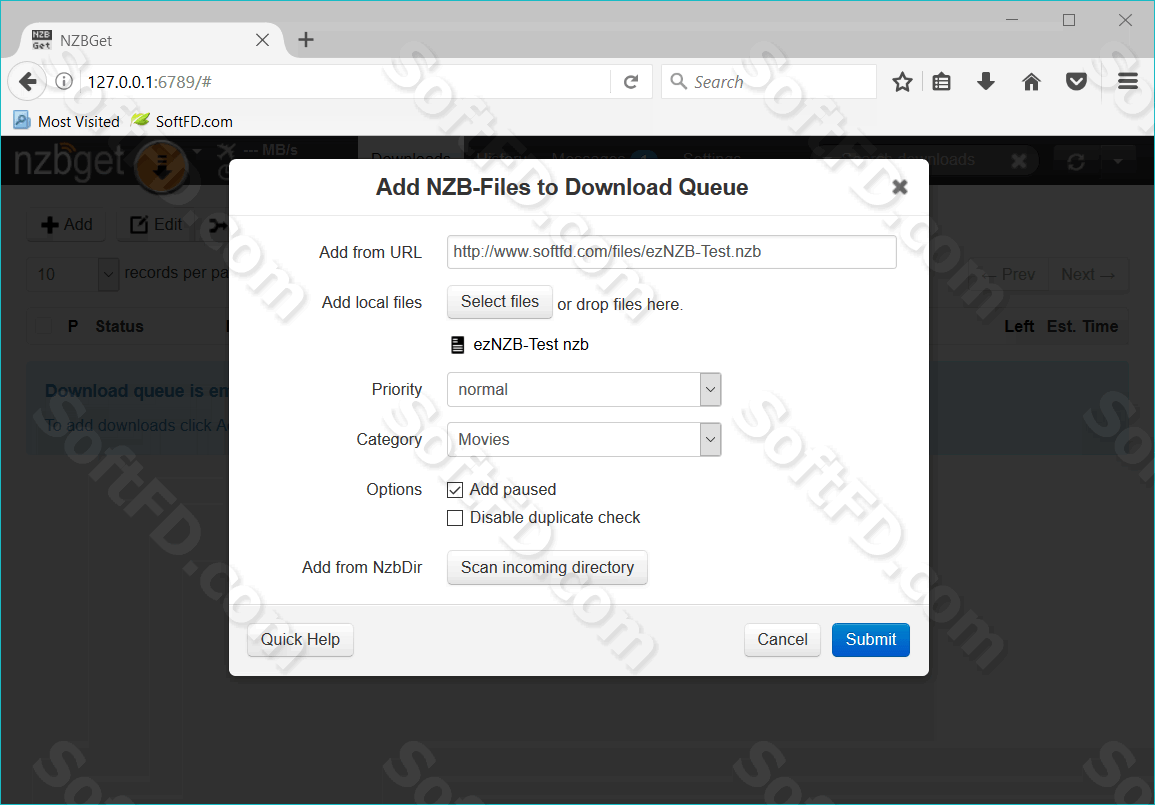Open the Priority dropdown

pos(583,390)
